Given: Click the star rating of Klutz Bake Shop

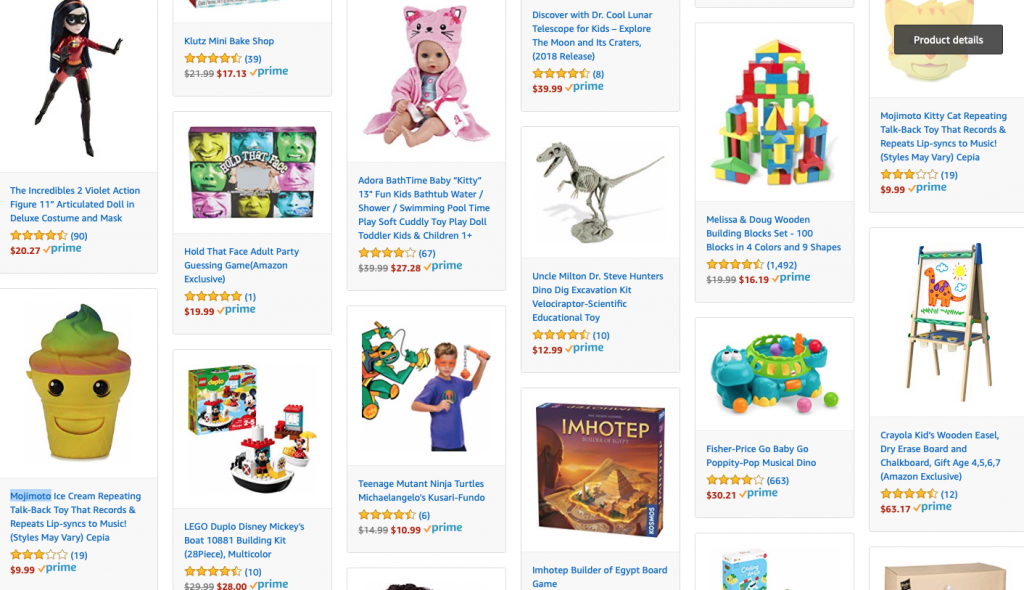Looking at the screenshot, I should coord(212,58).
